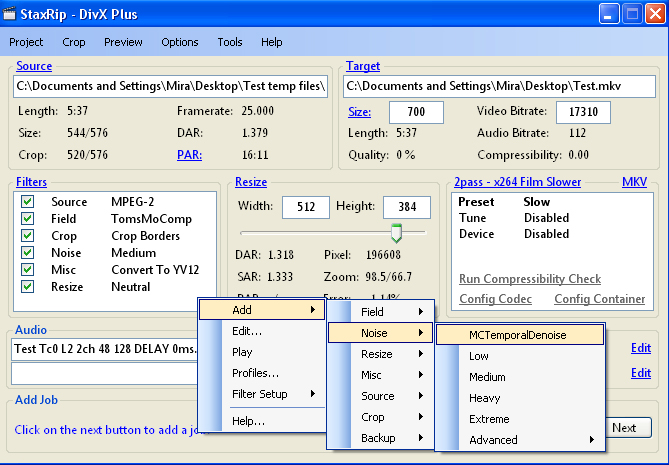Viewport: 669px width, 465px height.
Task: Click the second audio track Edit link
Action: coord(641,373)
